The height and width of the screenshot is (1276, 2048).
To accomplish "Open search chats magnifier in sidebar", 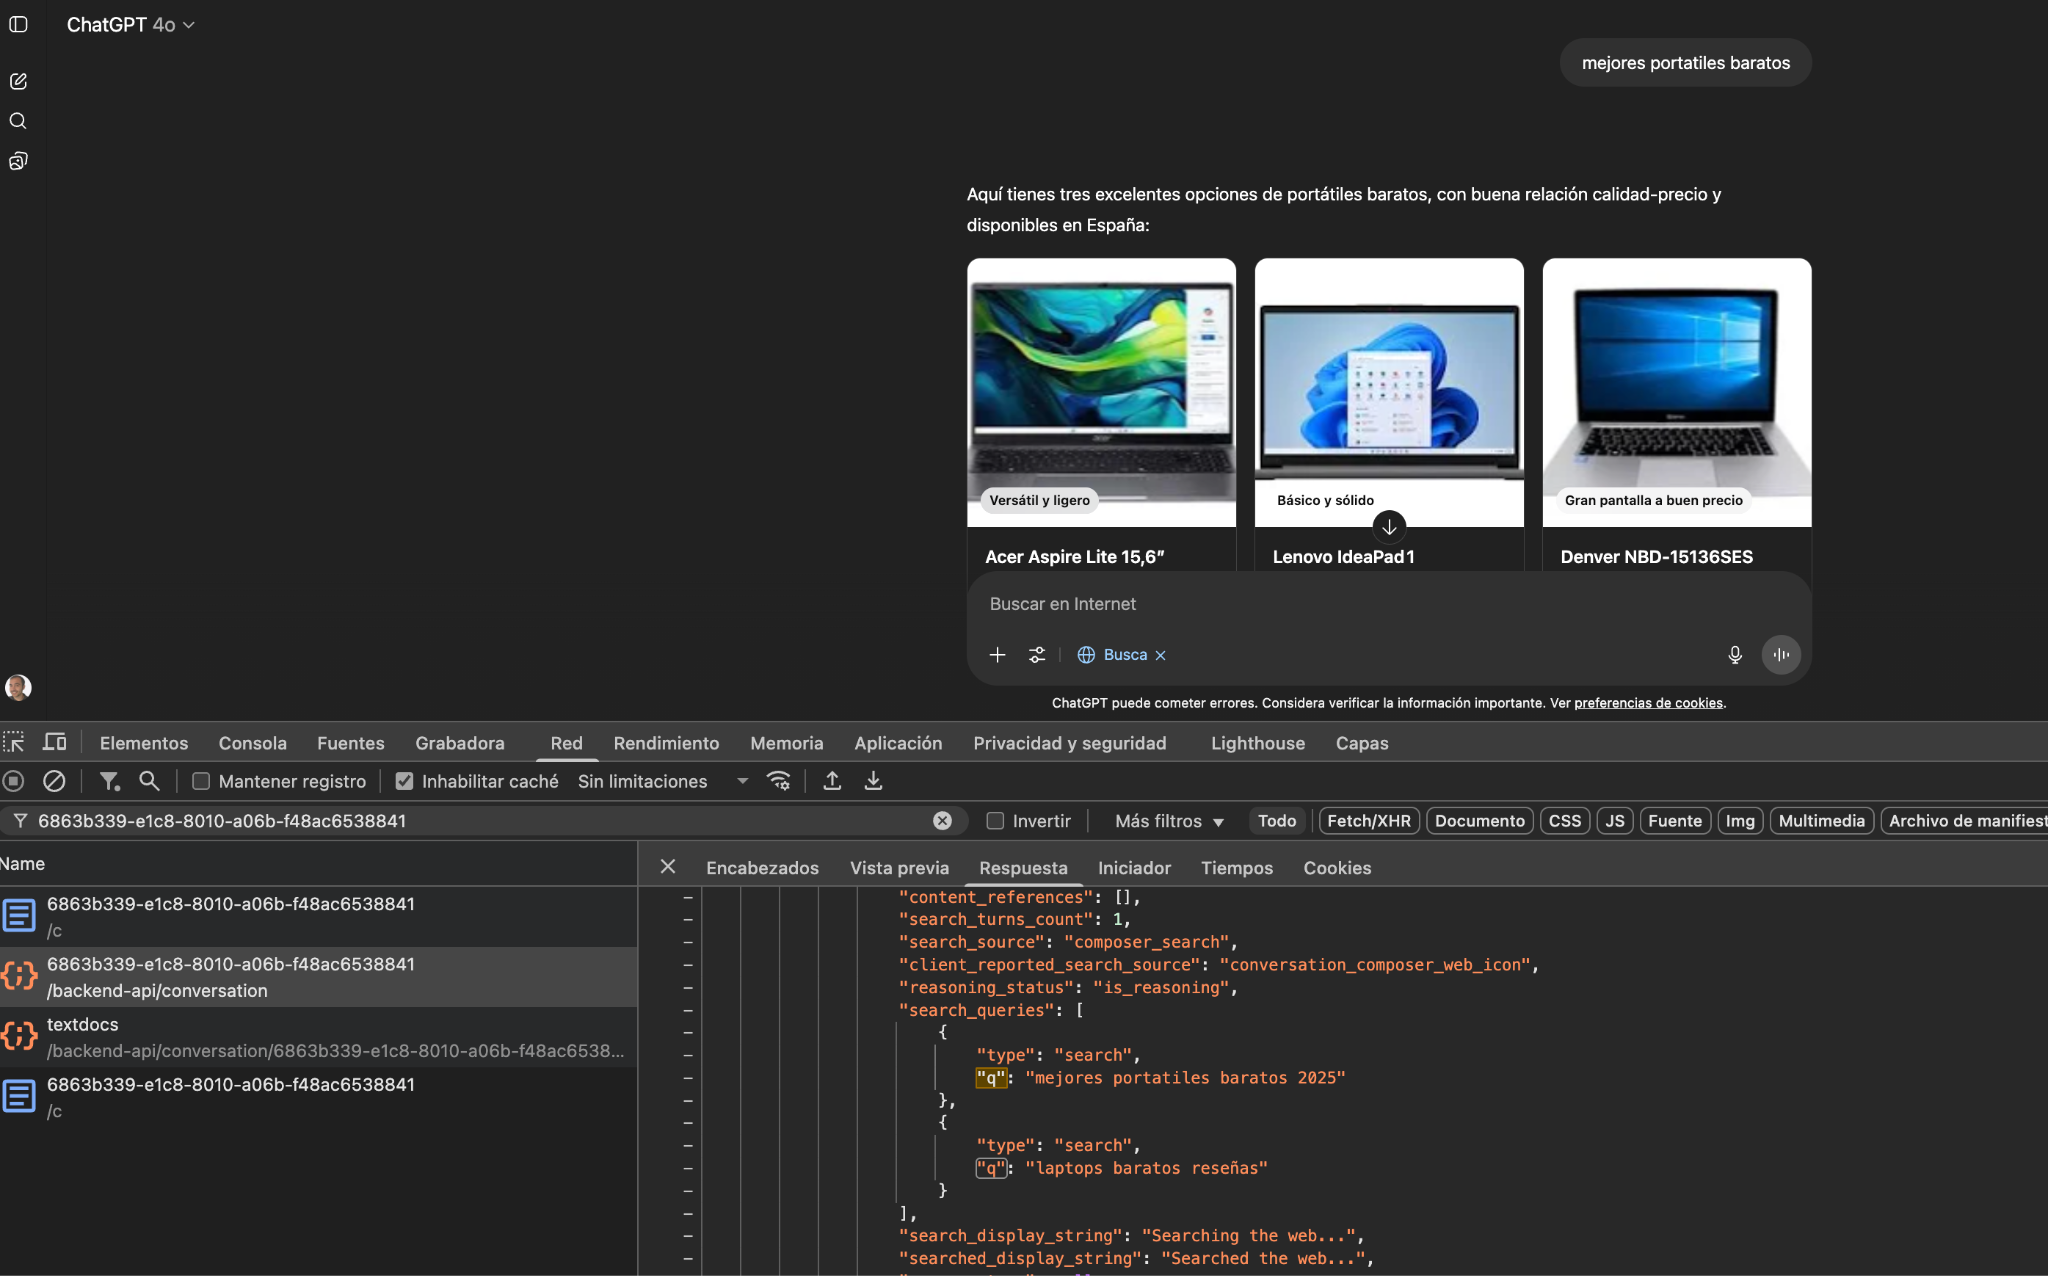I will coord(18,121).
